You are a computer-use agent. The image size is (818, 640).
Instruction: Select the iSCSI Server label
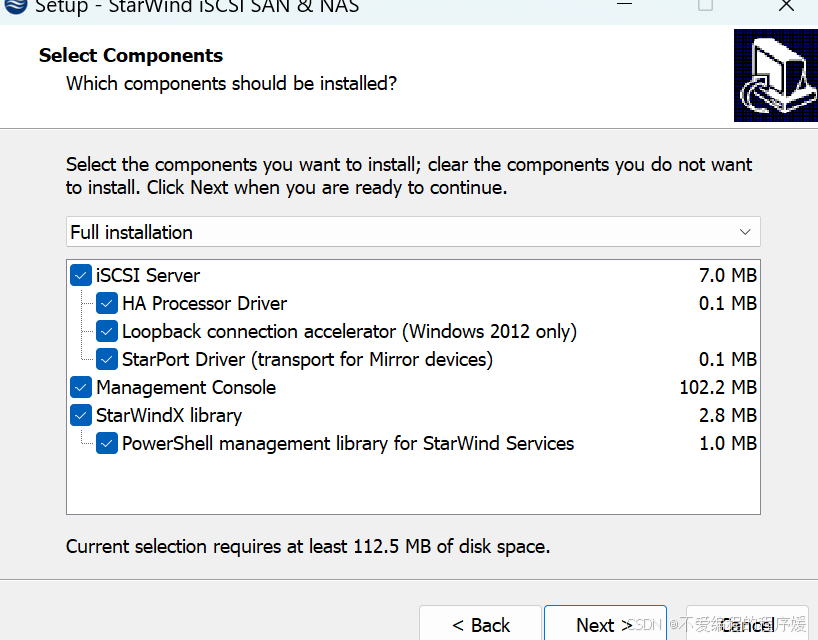(148, 275)
